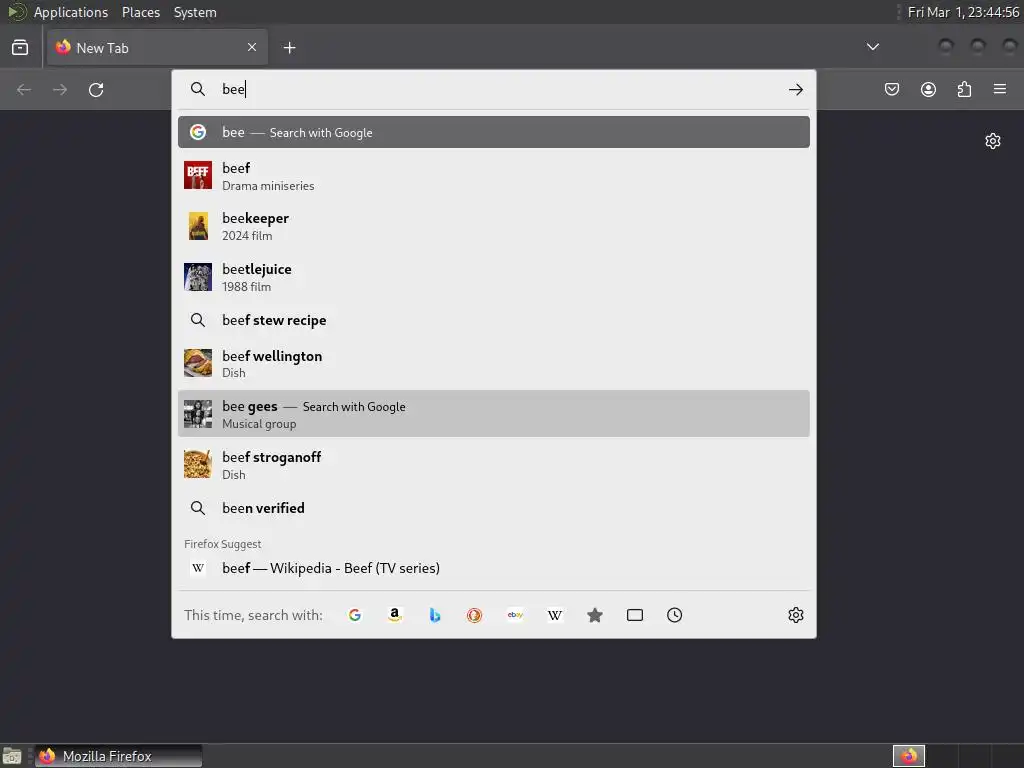Open the Save to Pocket icon

click(892, 89)
